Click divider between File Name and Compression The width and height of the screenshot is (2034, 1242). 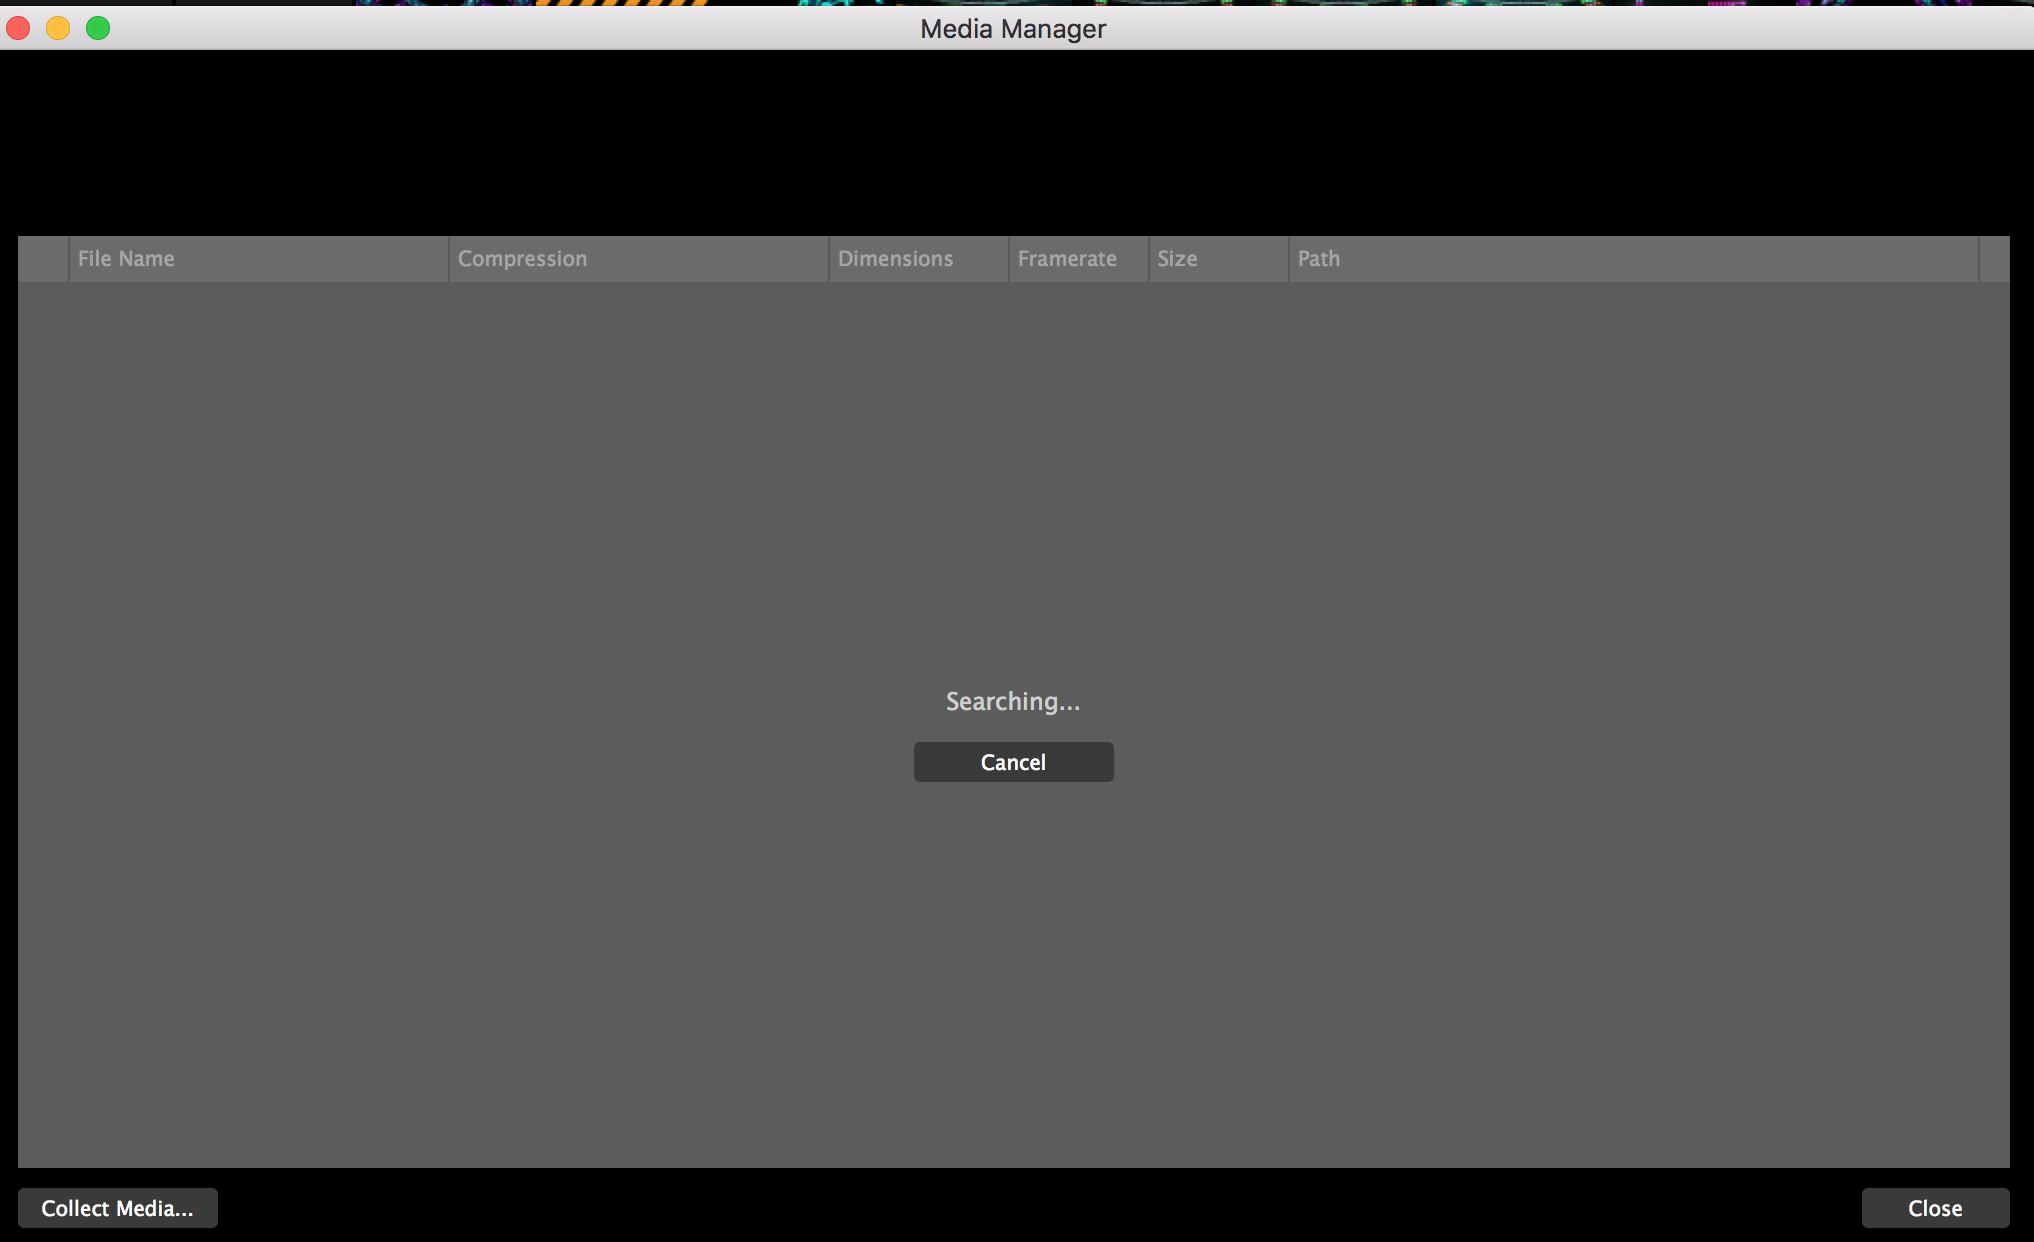pos(449,259)
